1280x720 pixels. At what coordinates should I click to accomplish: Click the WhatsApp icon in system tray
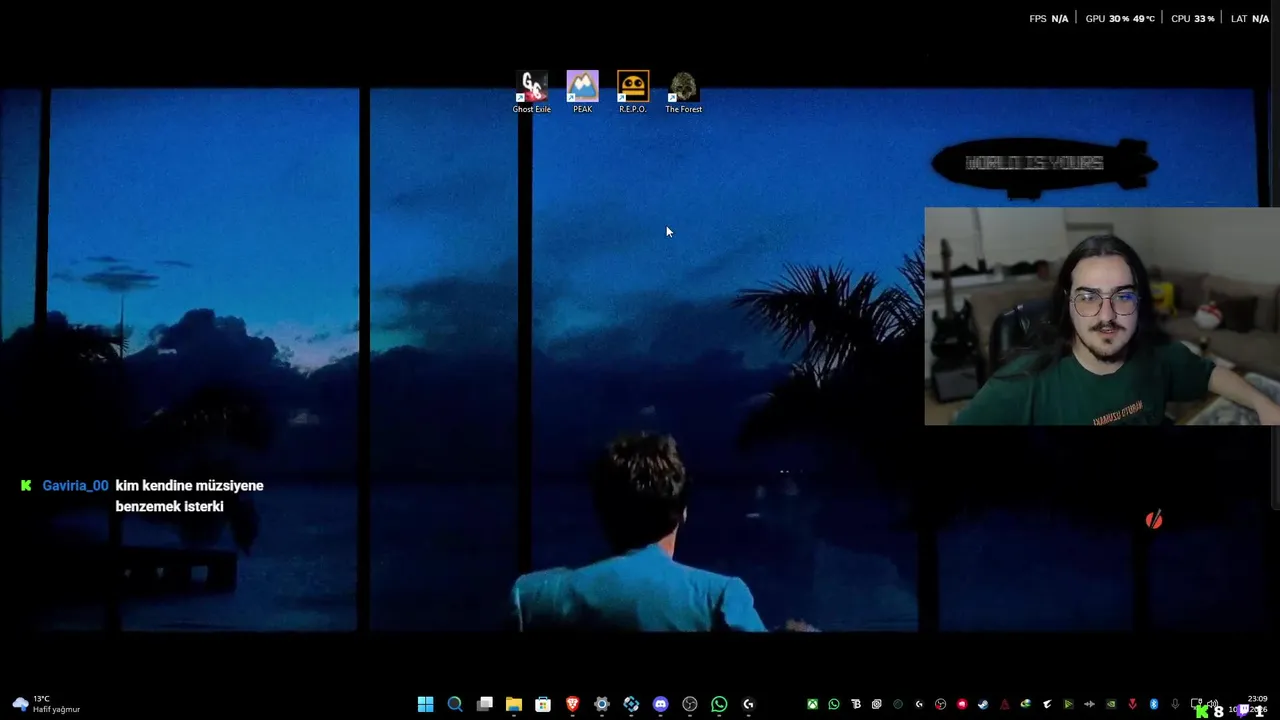(x=834, y=704)
